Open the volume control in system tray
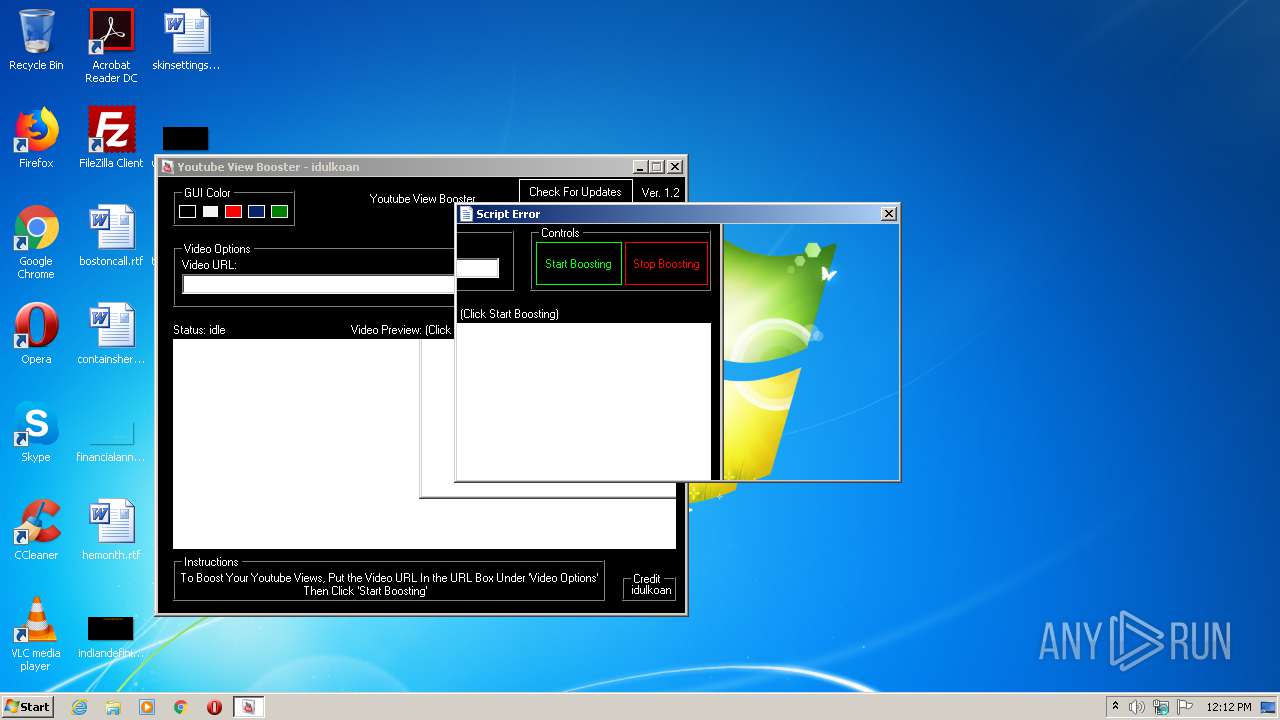 coord(1137,707)
